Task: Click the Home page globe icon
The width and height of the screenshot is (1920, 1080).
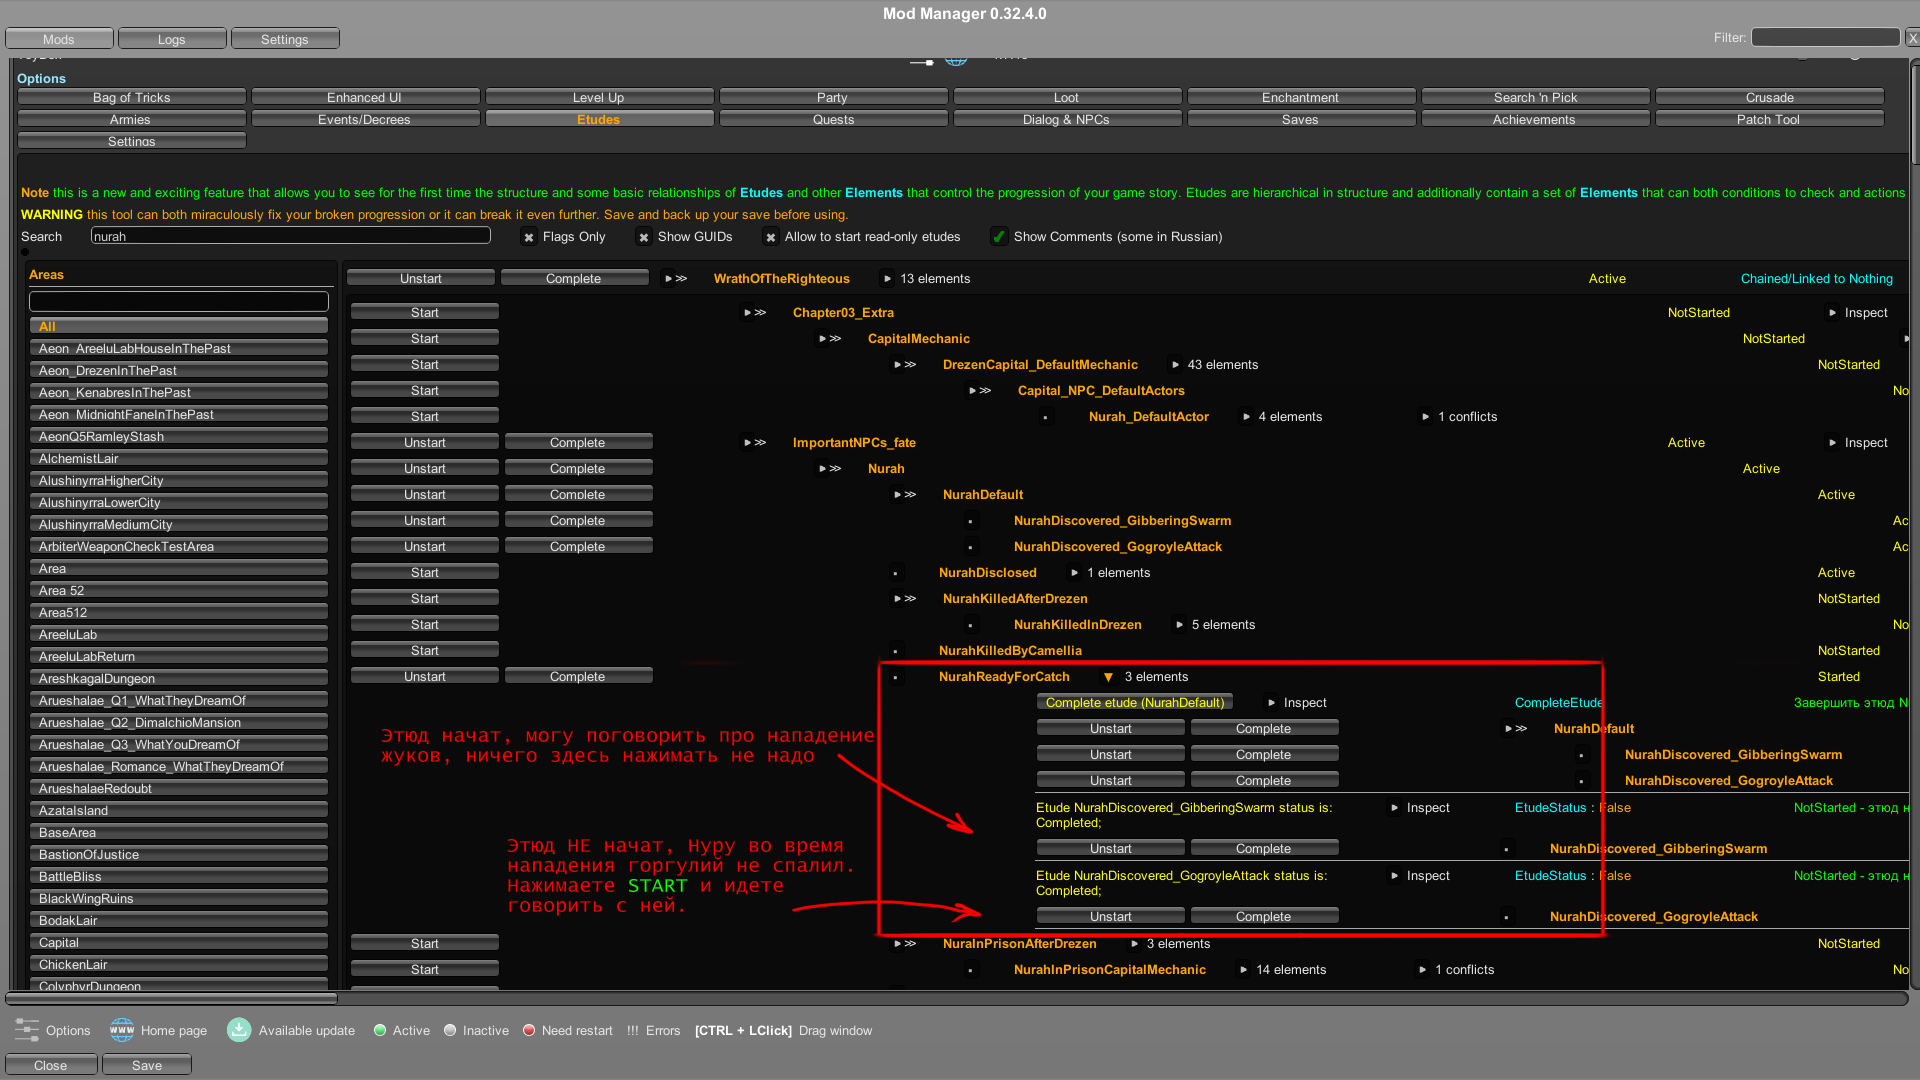Action: point(122,1030)
